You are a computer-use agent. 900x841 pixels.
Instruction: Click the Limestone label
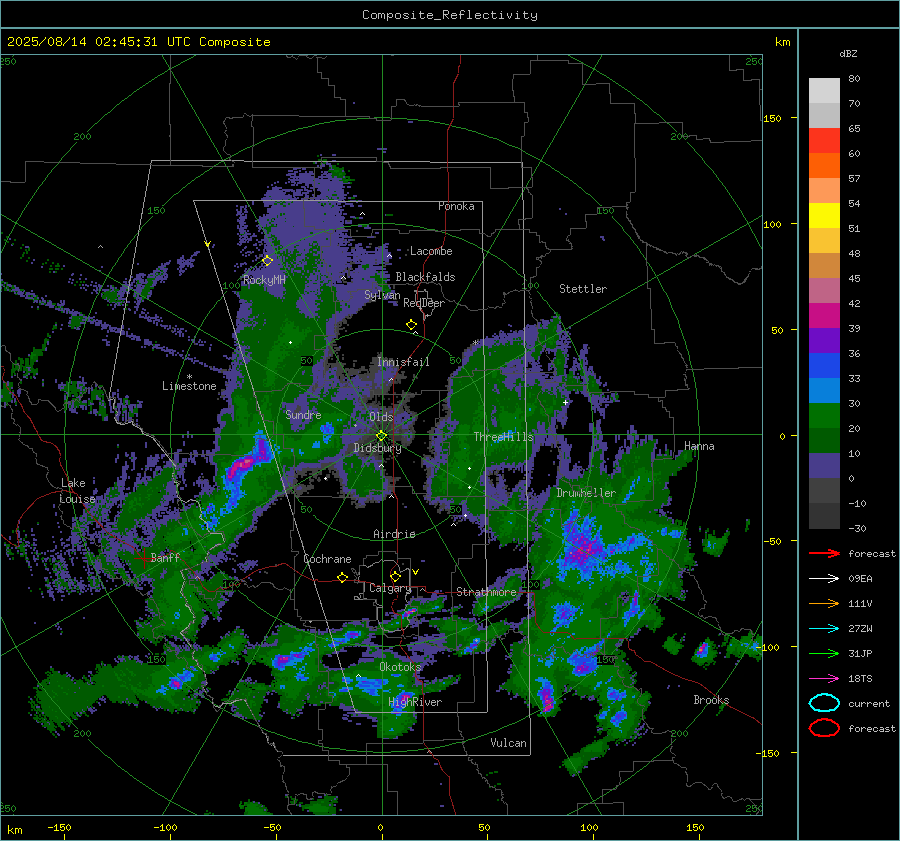click(189, 386)
